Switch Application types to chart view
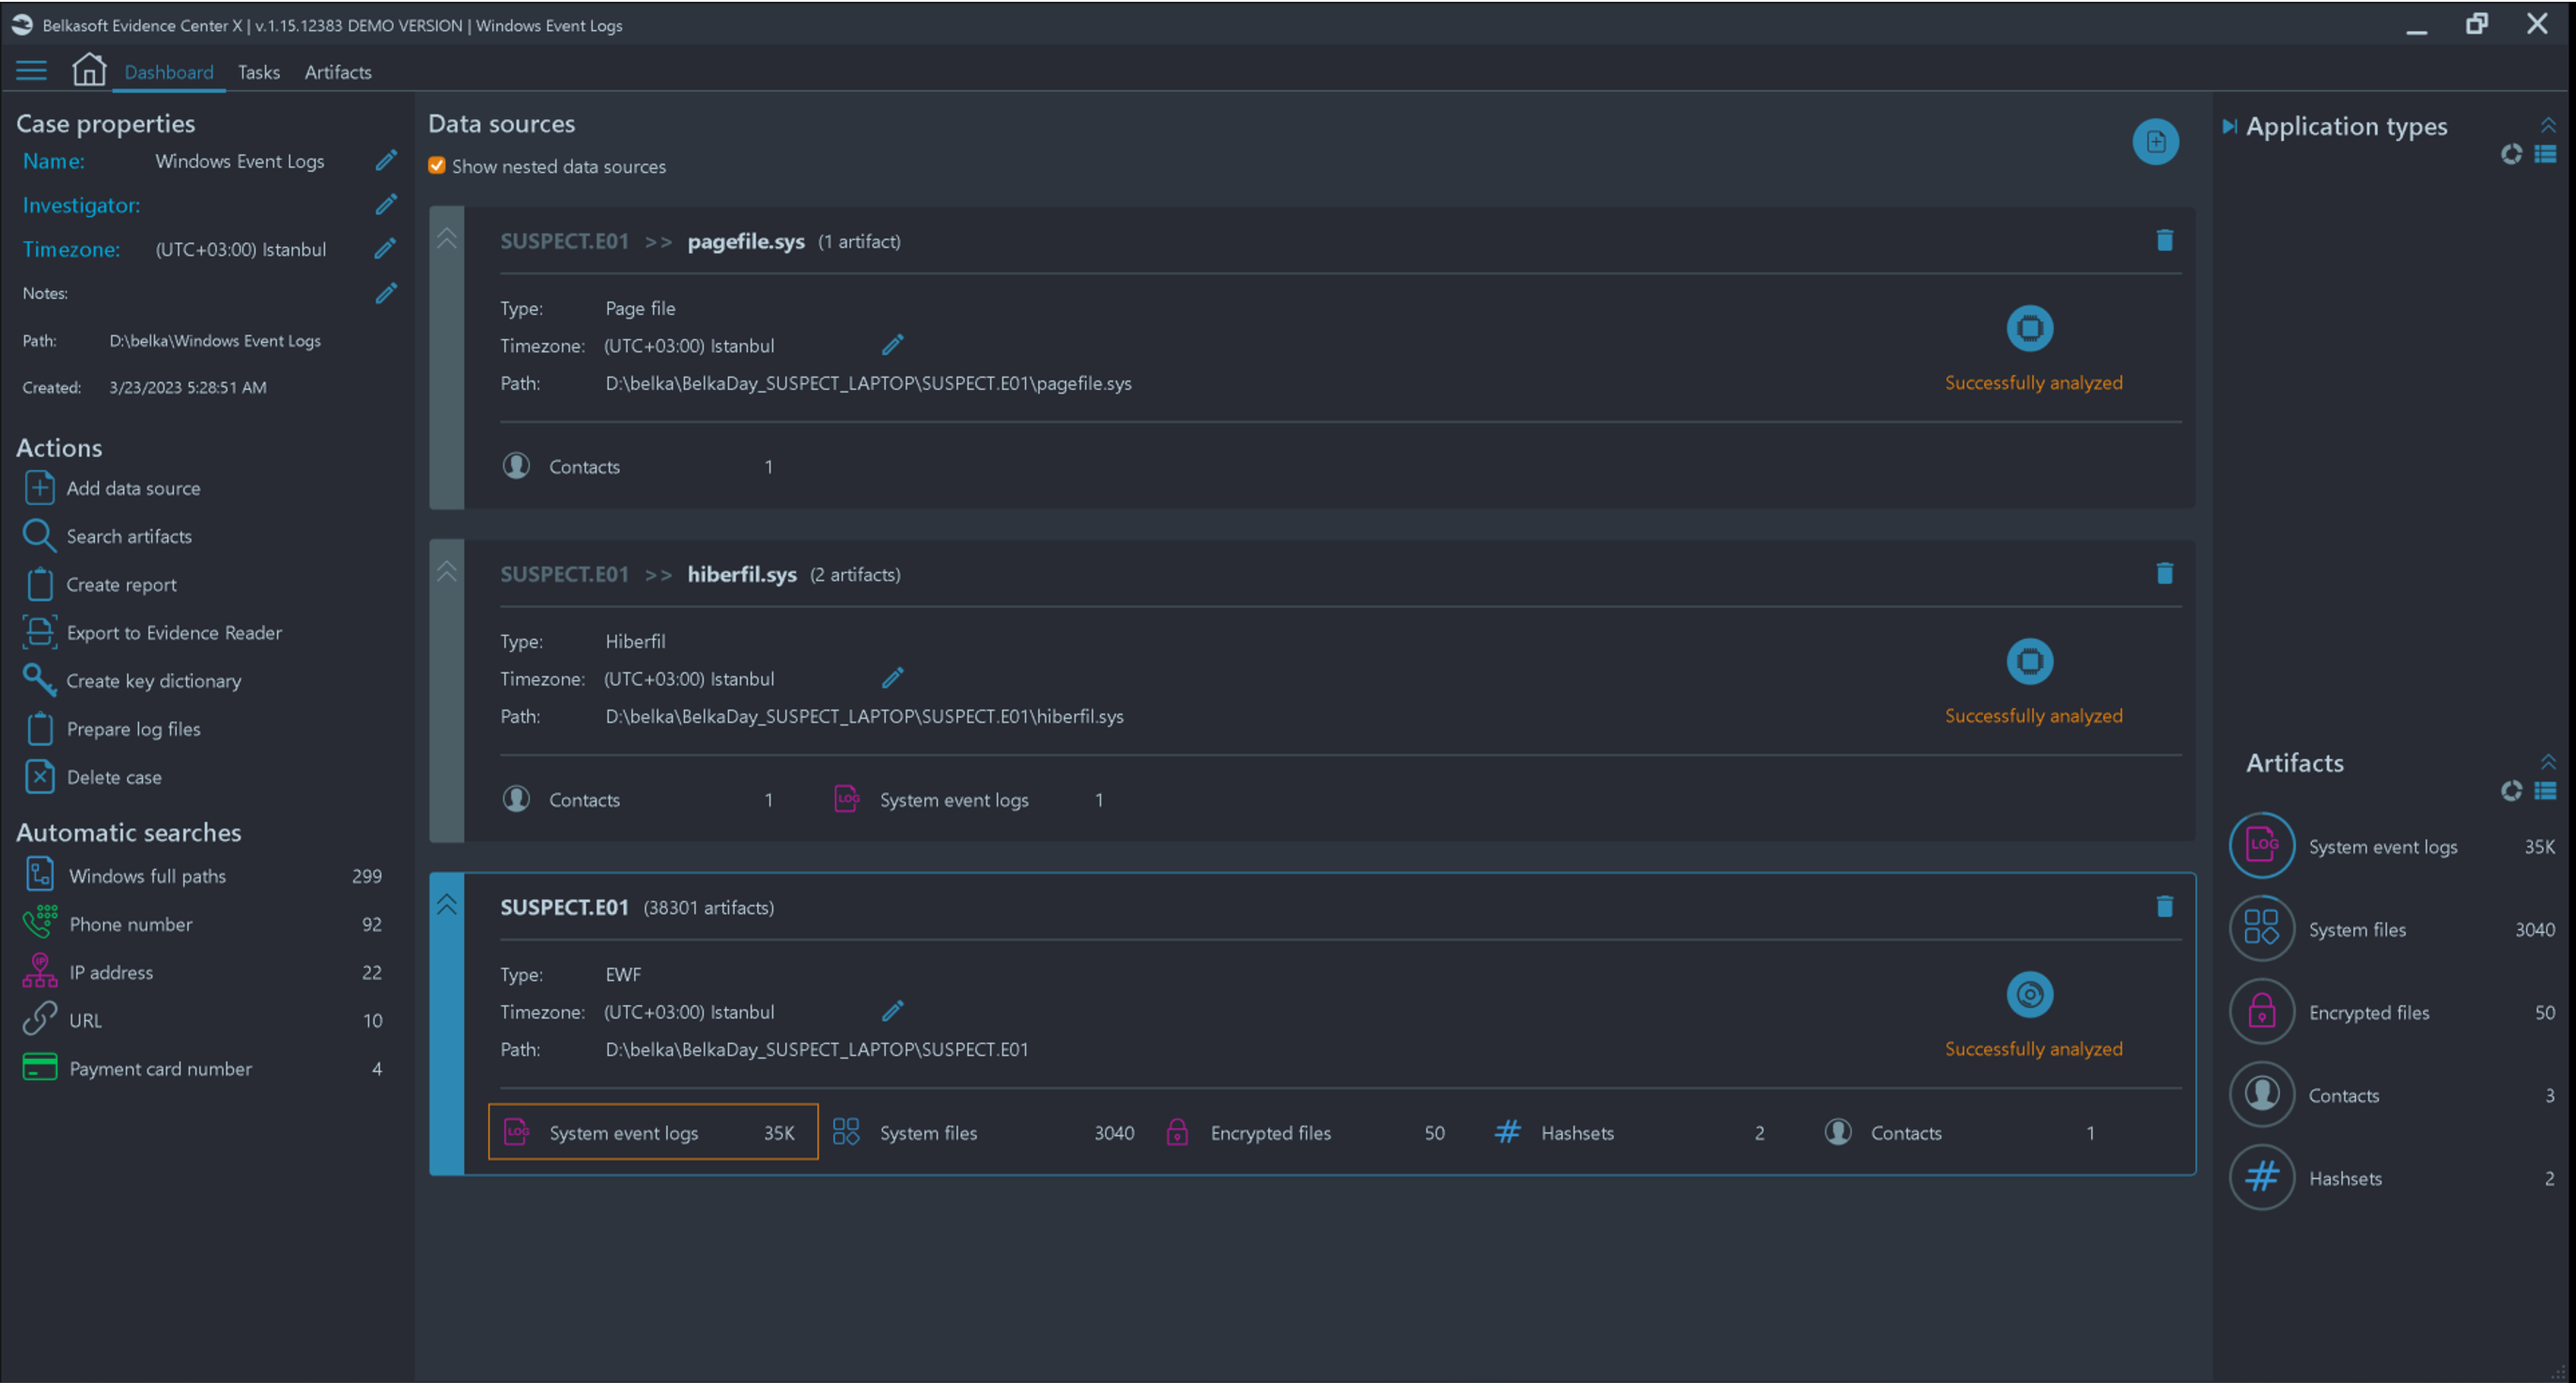Image resolution: width=2576 pixels, height=1383 pixels. pos(2511,154)
